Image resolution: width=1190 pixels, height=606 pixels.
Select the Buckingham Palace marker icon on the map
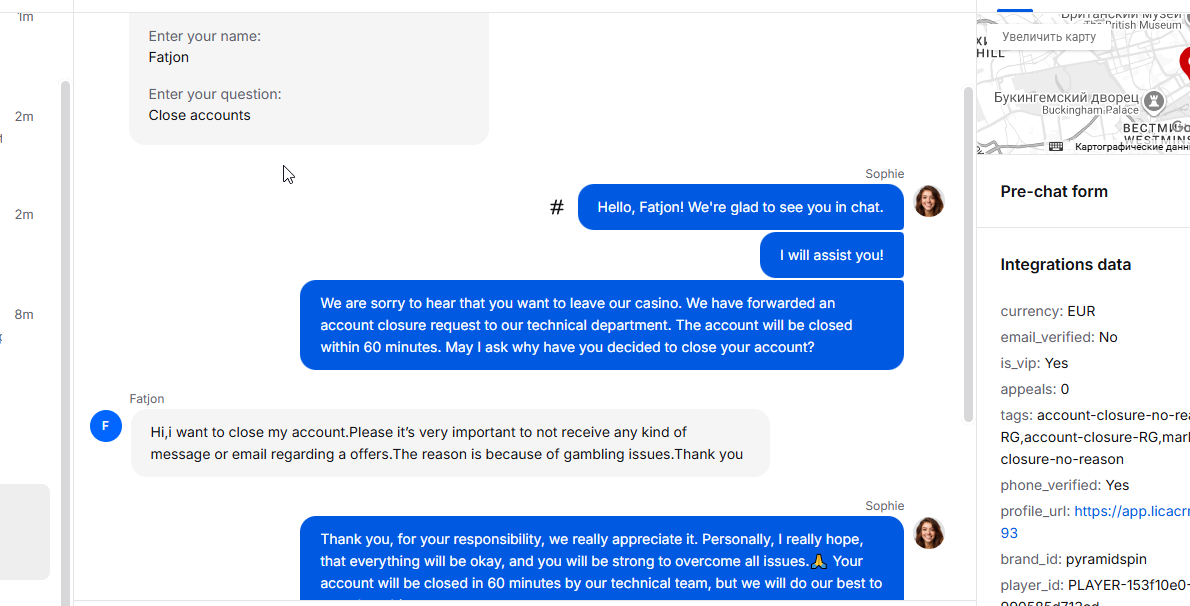pyautogui.click(x=1154, y=101)
